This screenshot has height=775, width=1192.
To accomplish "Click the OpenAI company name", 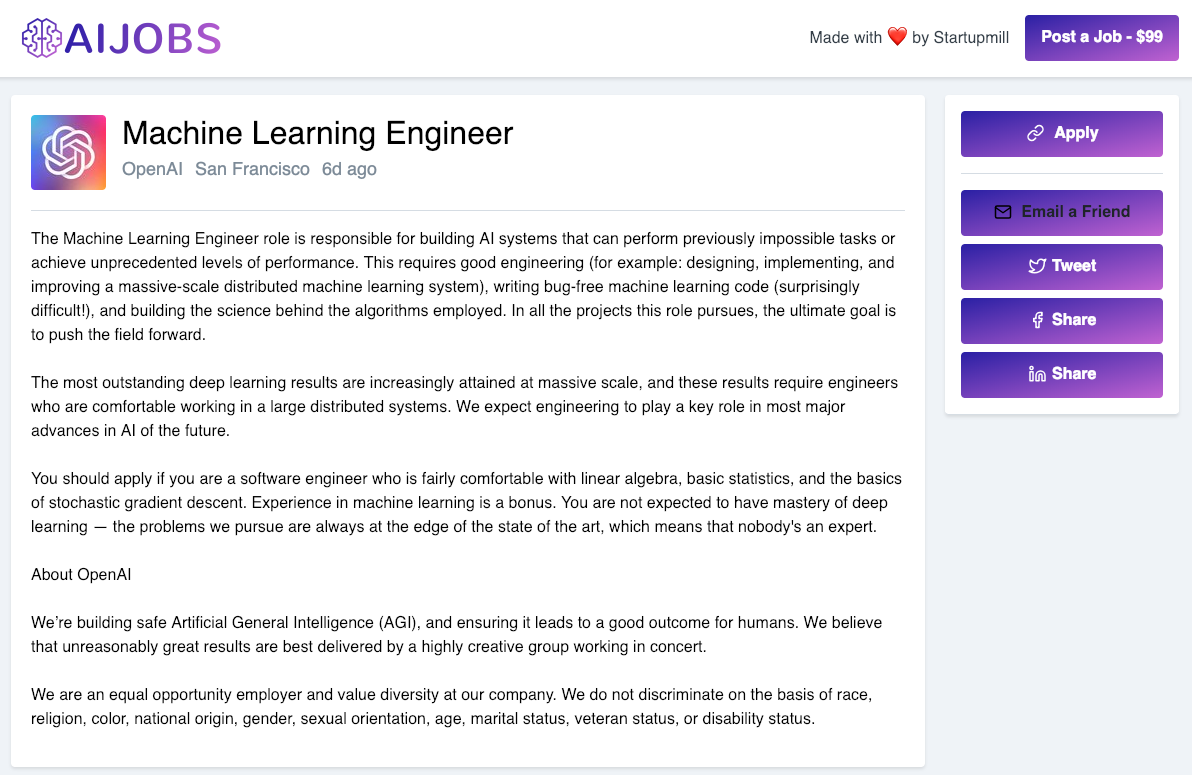I will [x=152, y=169].
